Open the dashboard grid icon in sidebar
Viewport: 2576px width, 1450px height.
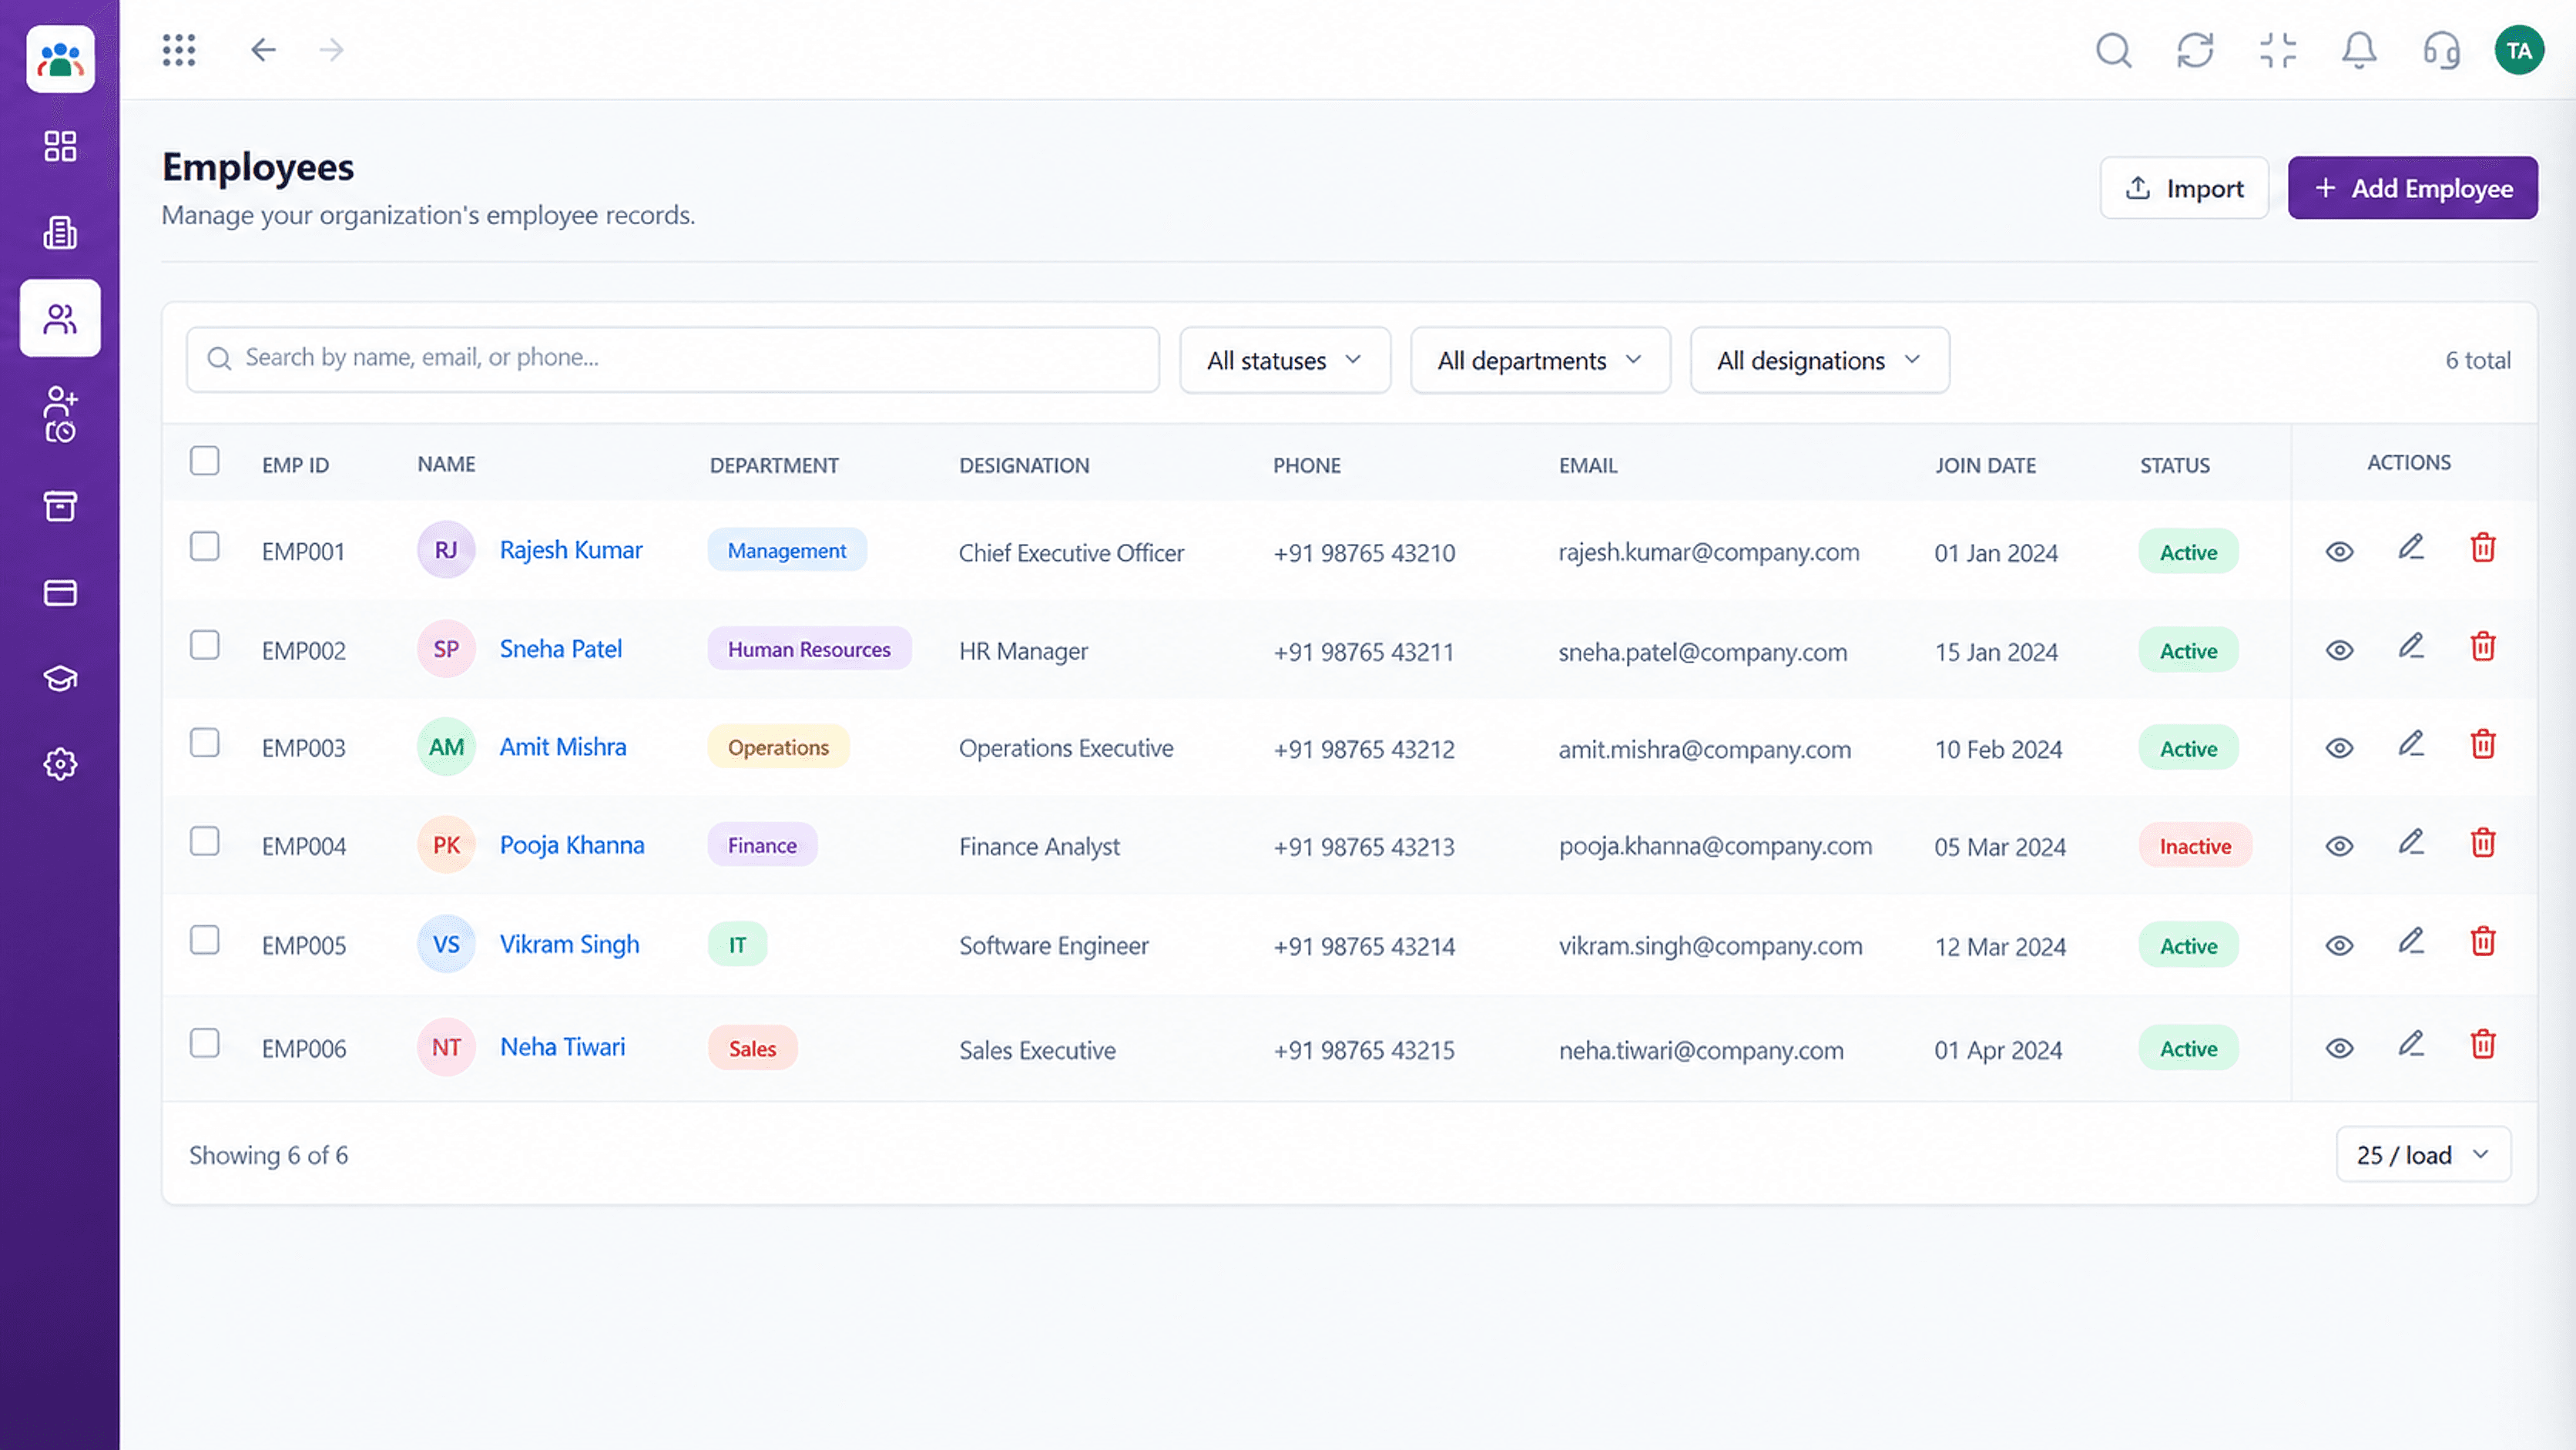pos(60,146)
